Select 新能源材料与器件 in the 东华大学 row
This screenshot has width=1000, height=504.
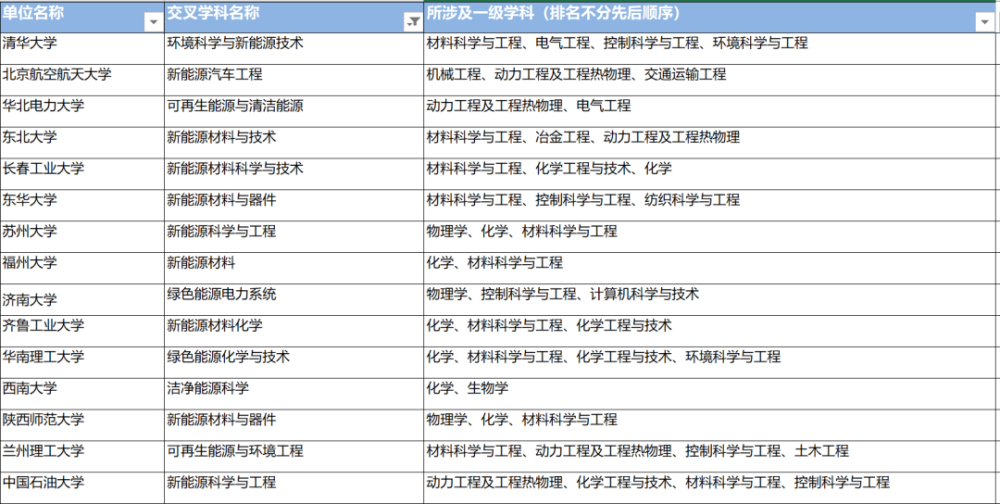tap(293, 205)
